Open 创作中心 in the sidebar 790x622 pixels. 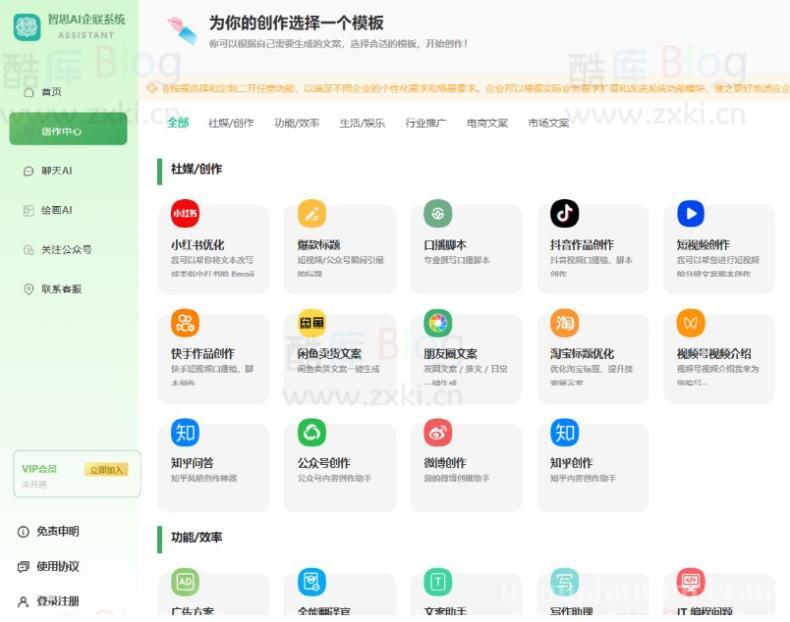point(68,131)
